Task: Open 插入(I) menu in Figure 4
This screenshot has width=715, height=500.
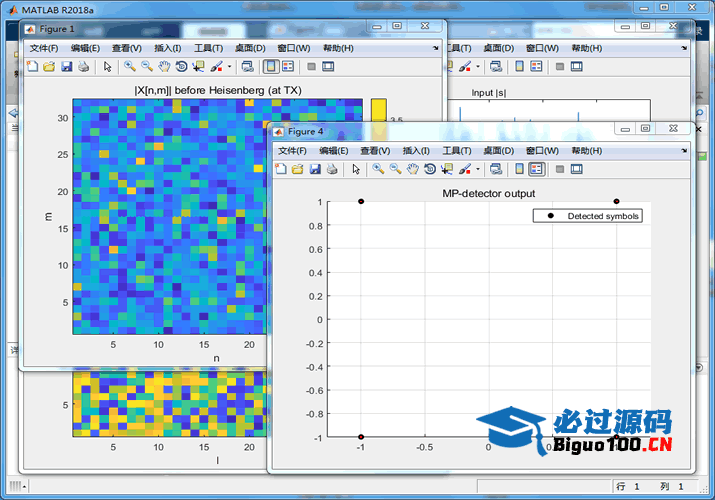Action: click(x=416, y=151)
